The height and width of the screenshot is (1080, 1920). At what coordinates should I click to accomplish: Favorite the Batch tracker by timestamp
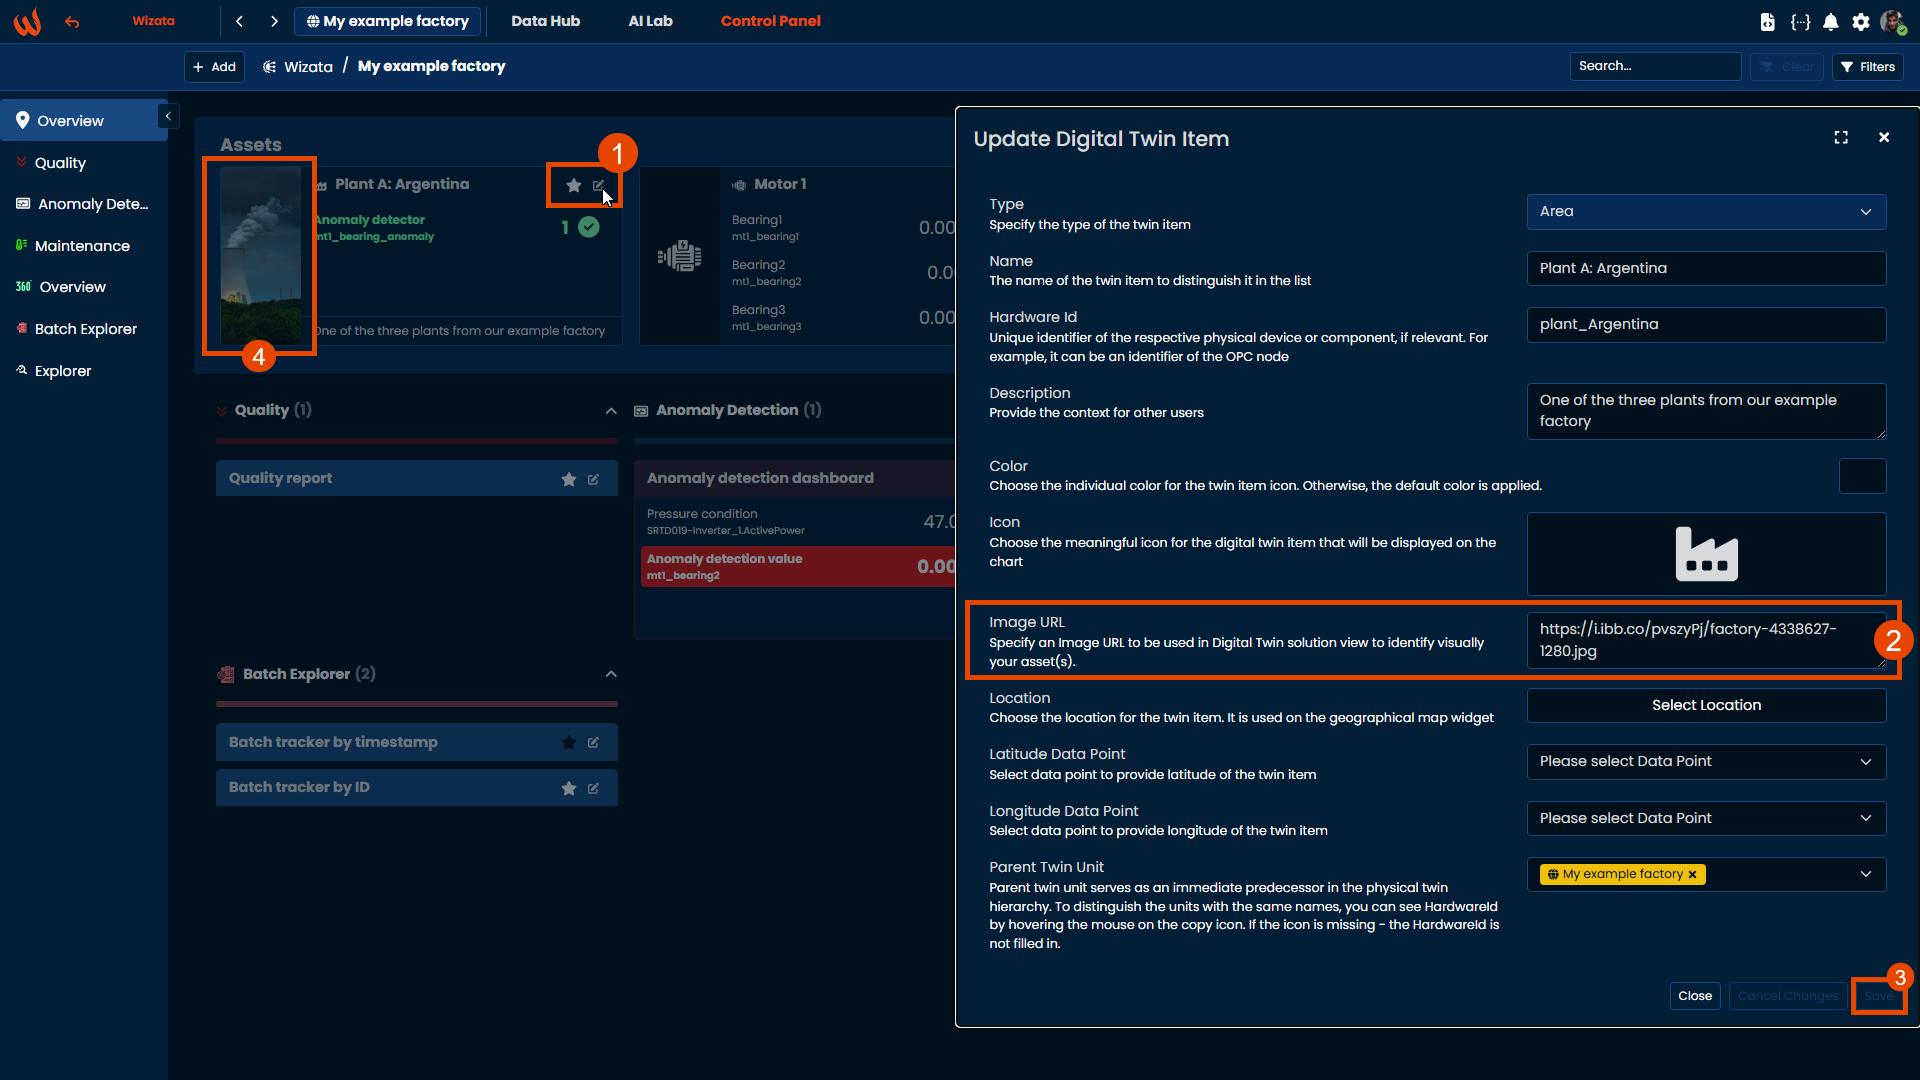(x=569, y=743)
